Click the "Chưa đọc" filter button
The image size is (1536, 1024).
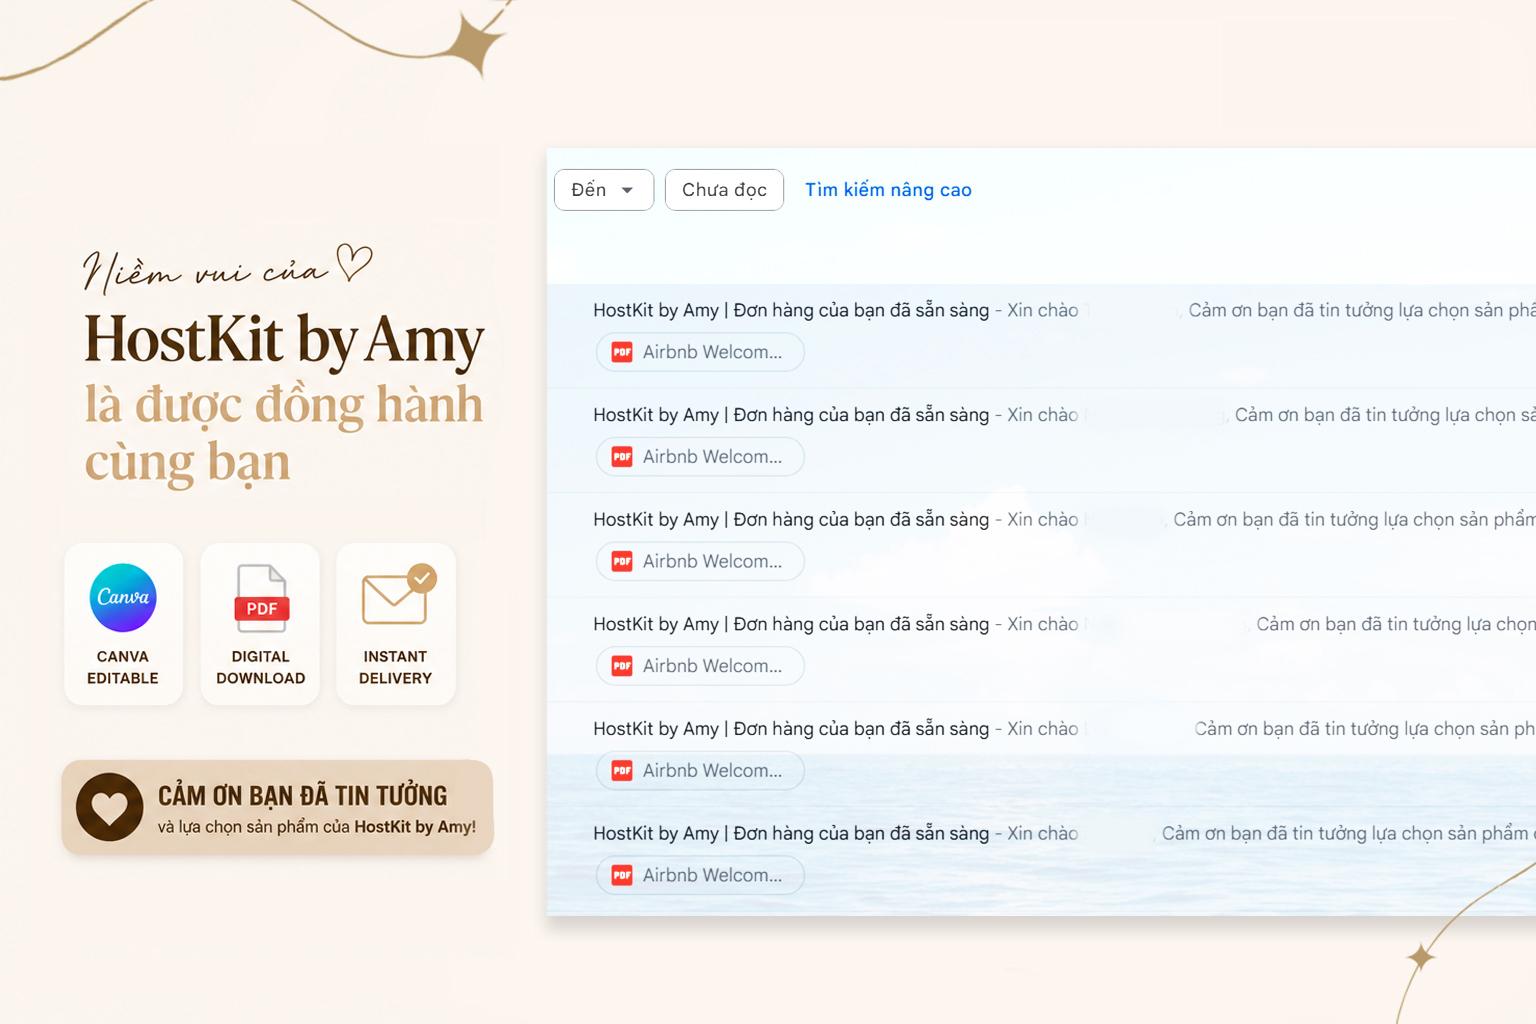click(724, 190)
